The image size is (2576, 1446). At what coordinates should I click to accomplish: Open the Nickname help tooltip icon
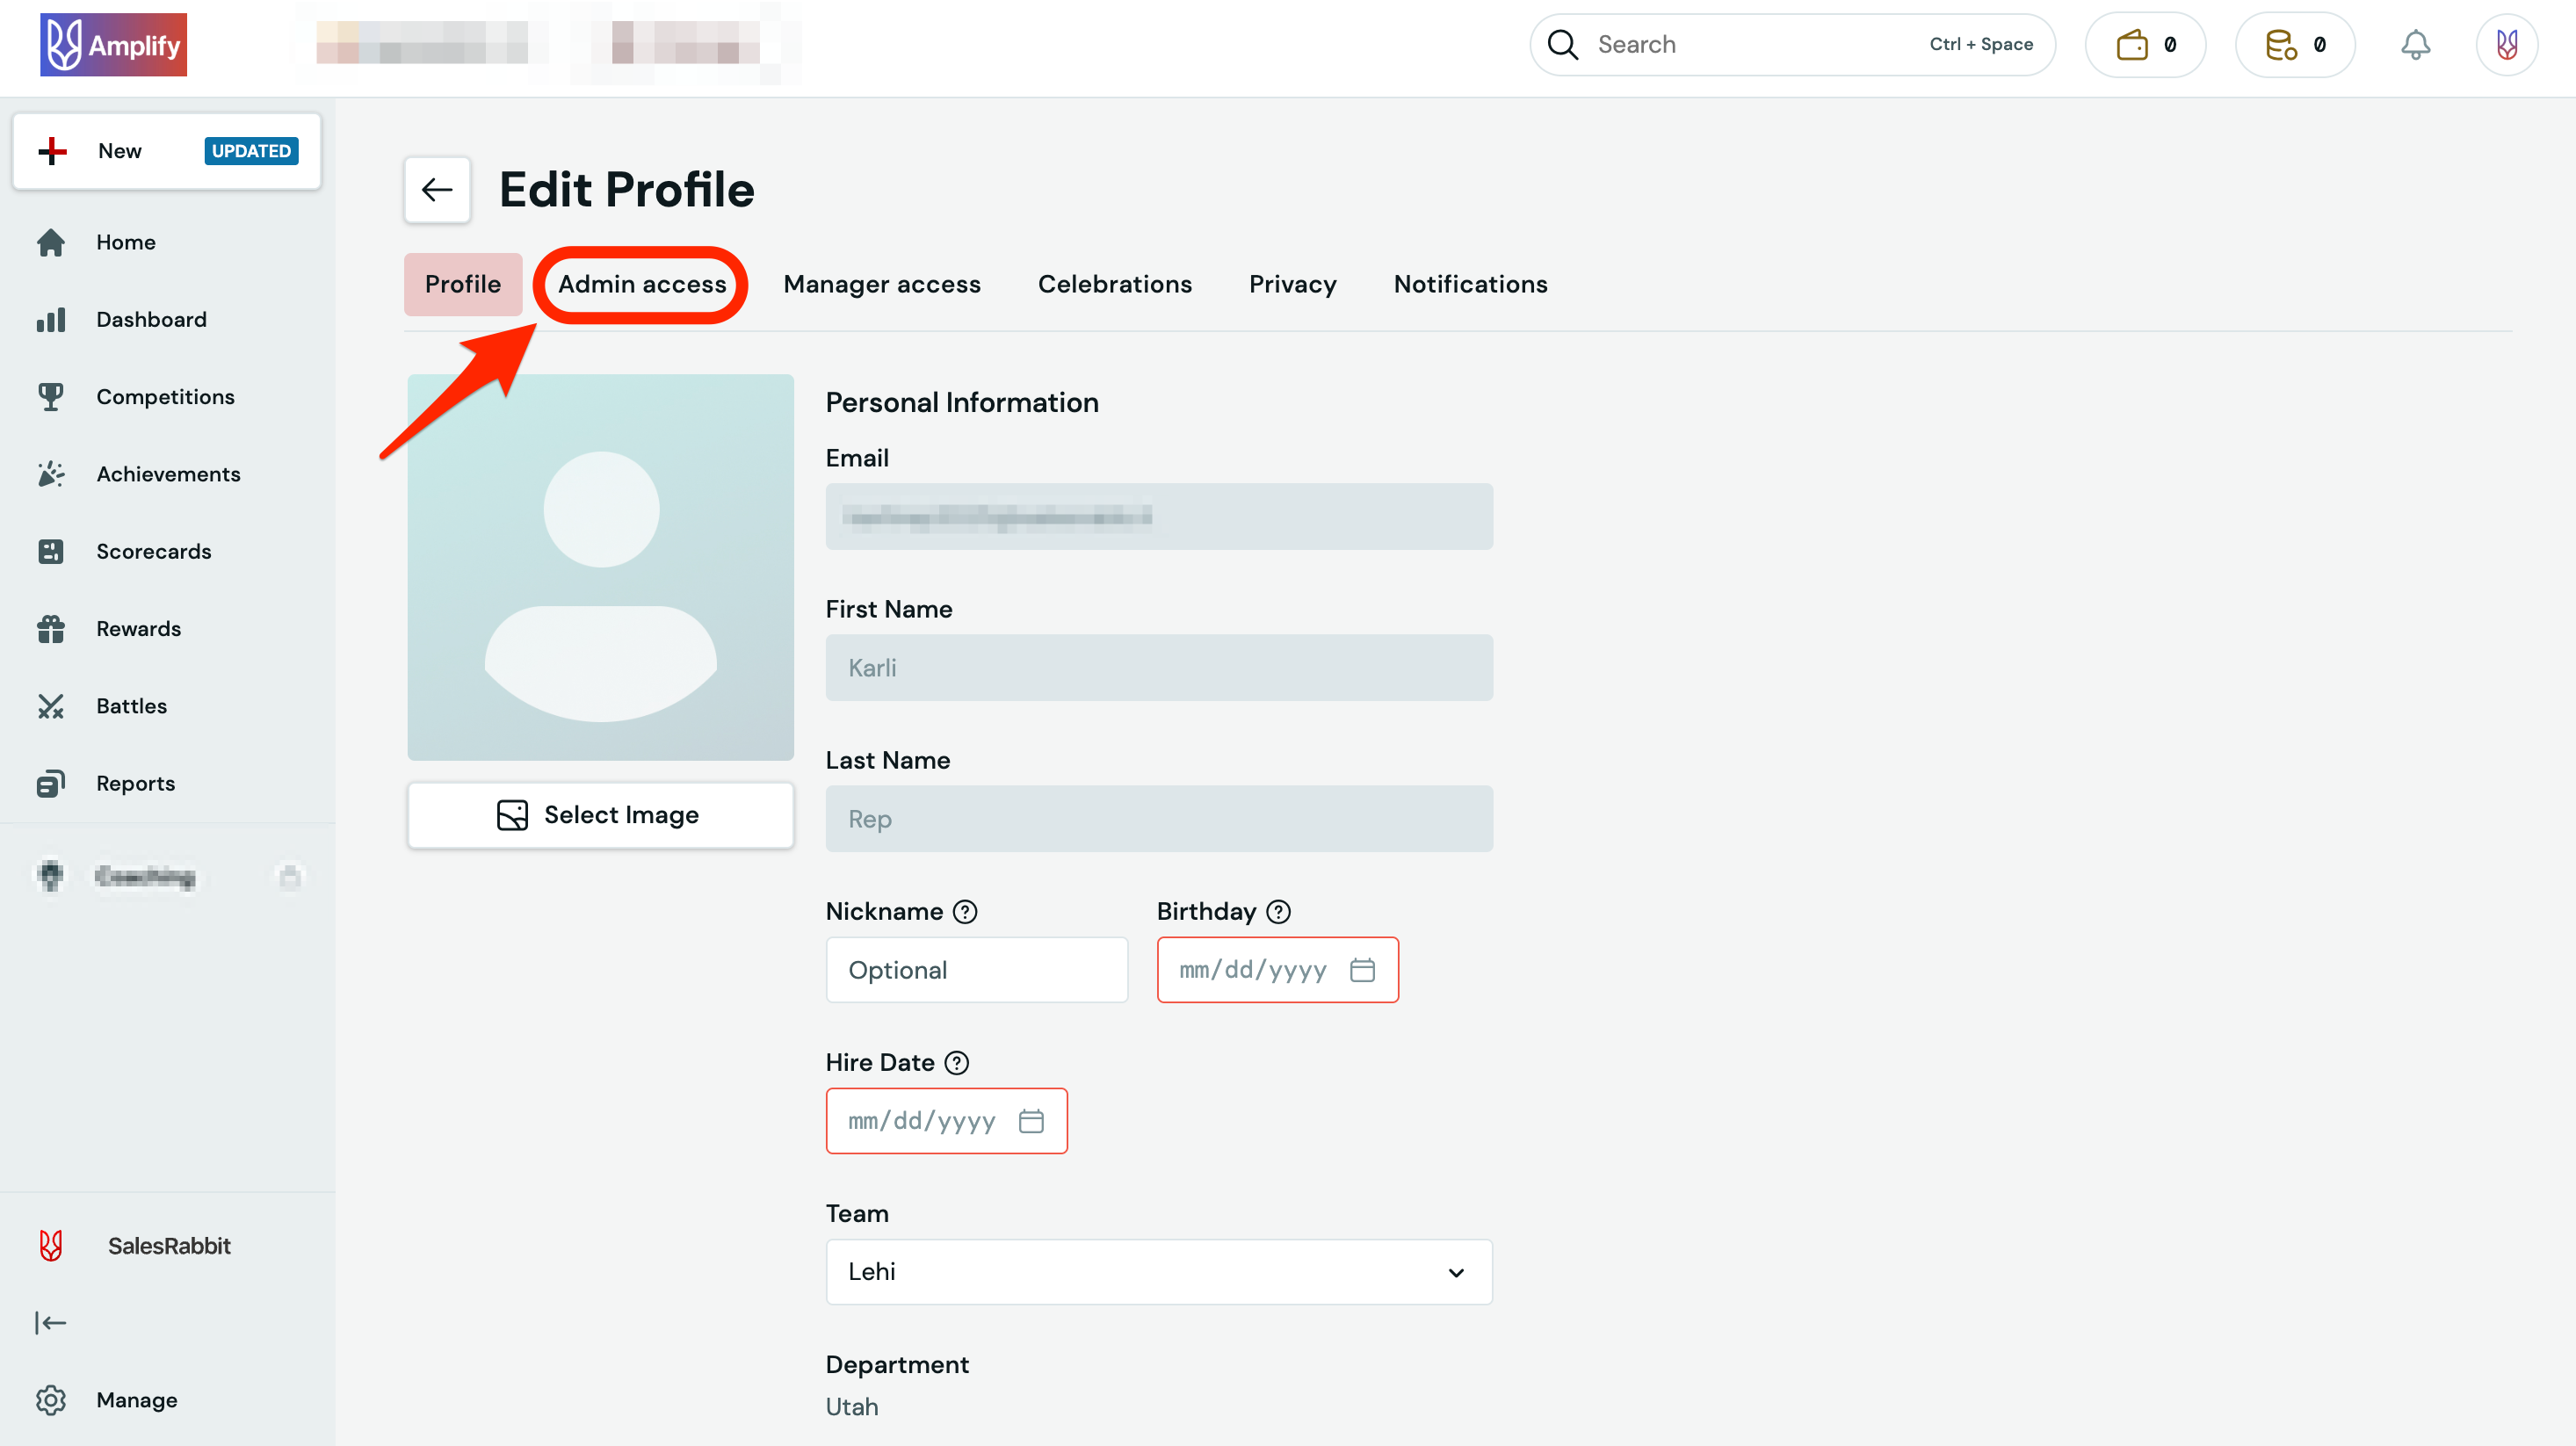coord(965,911)
